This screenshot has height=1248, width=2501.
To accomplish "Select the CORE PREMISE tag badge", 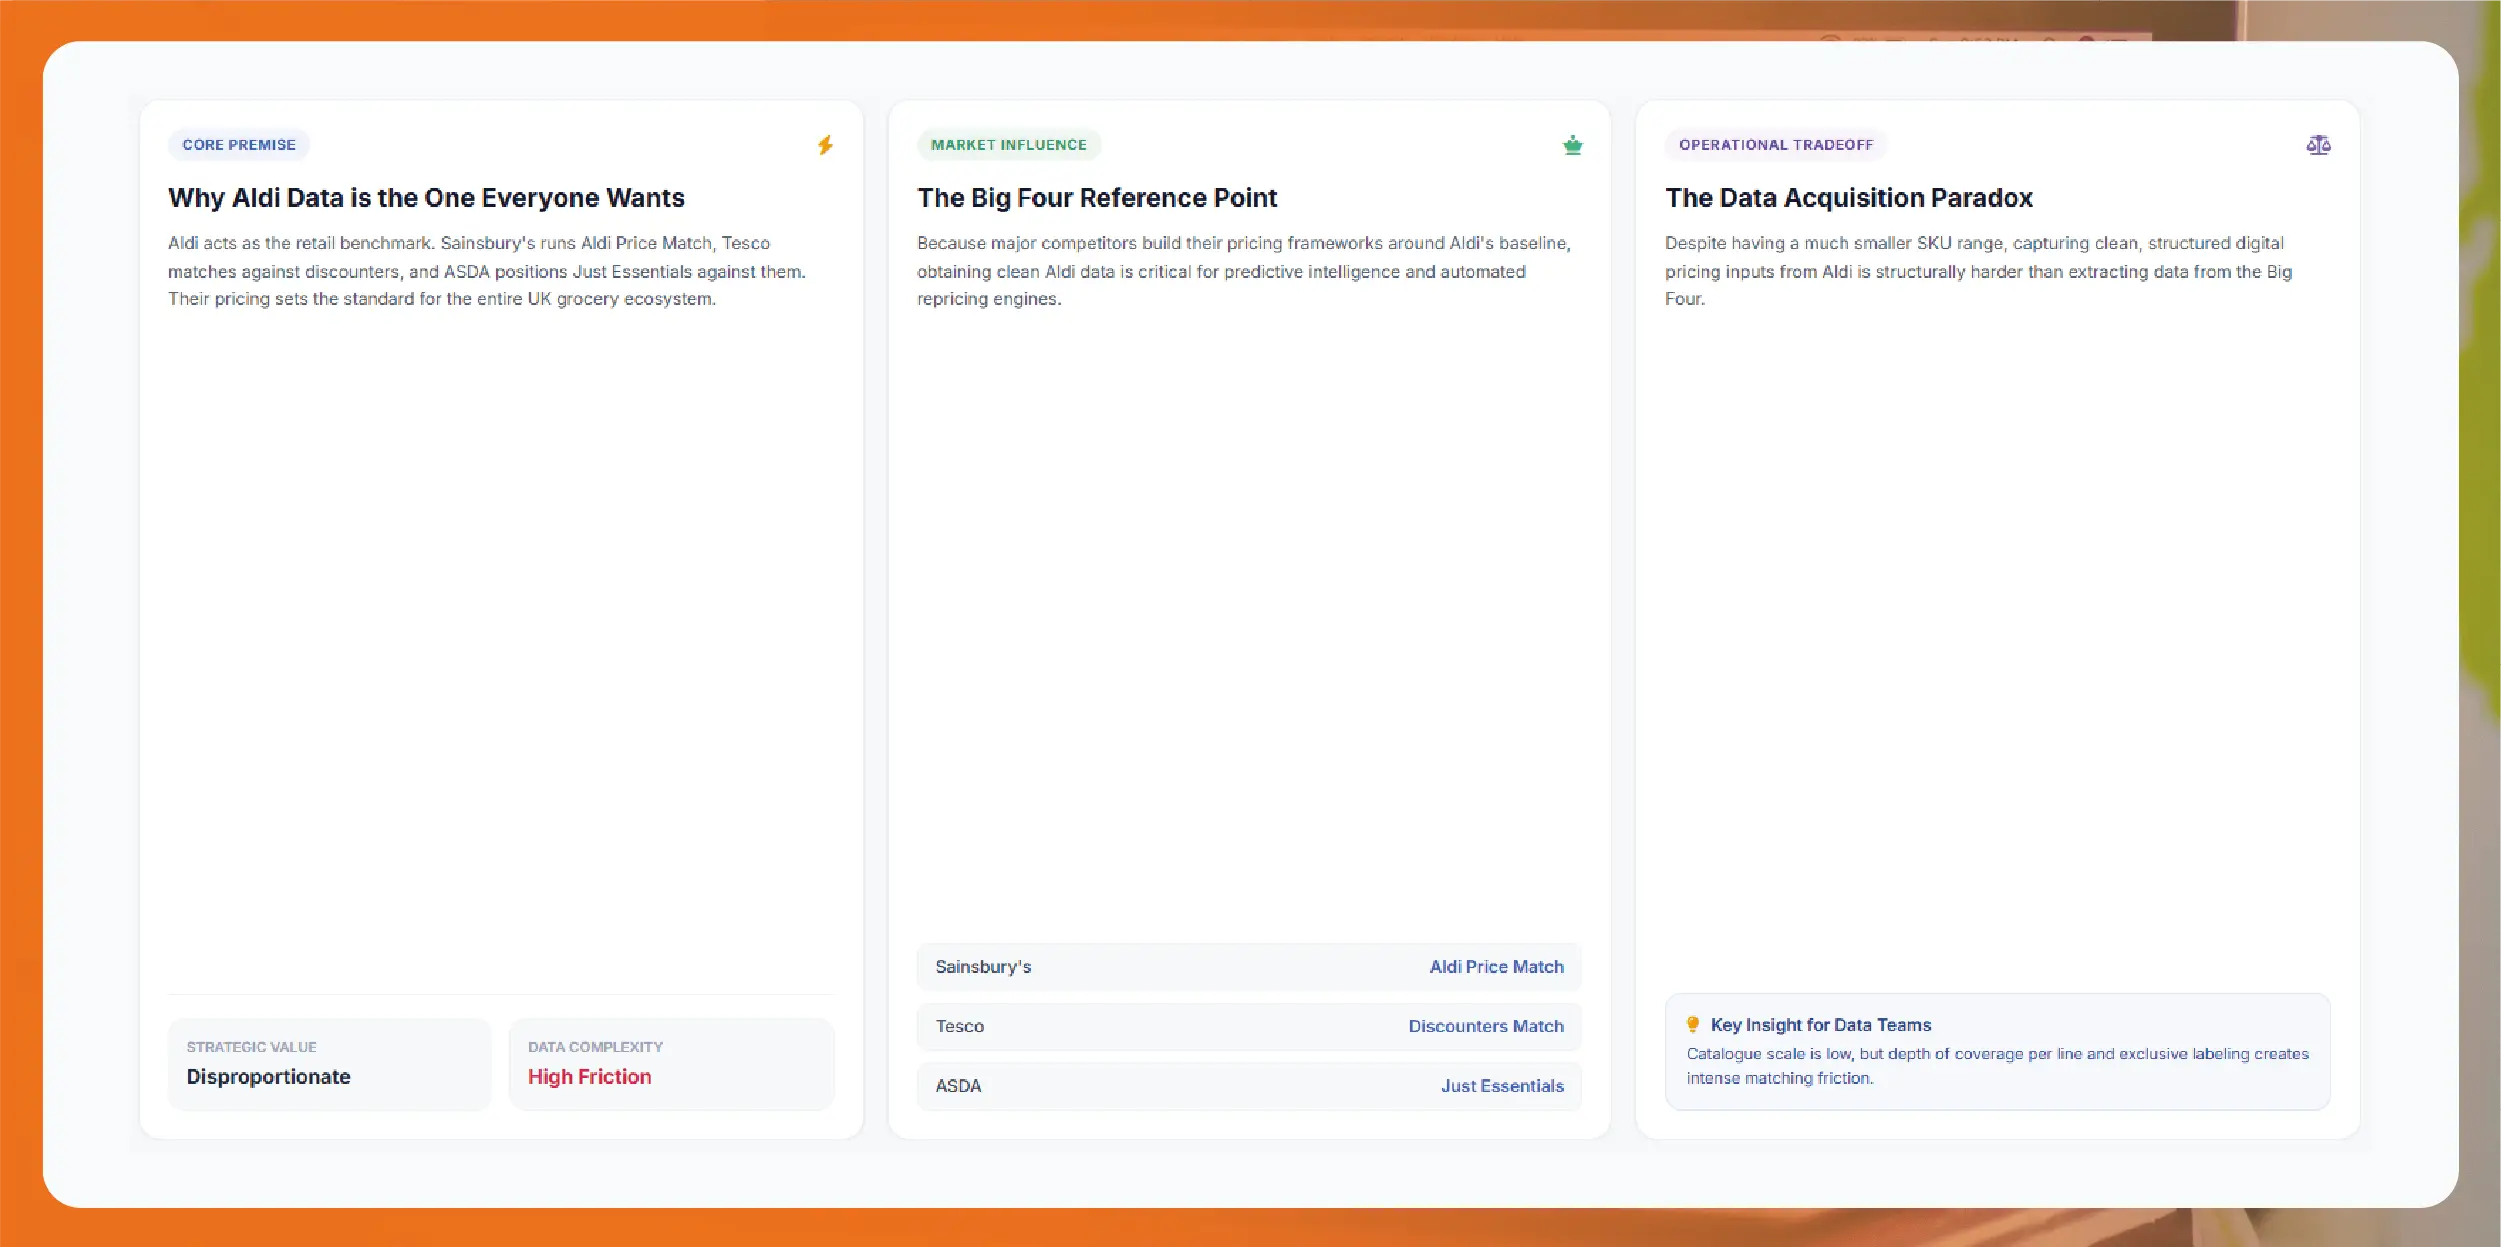I will [x=239, y=145].
